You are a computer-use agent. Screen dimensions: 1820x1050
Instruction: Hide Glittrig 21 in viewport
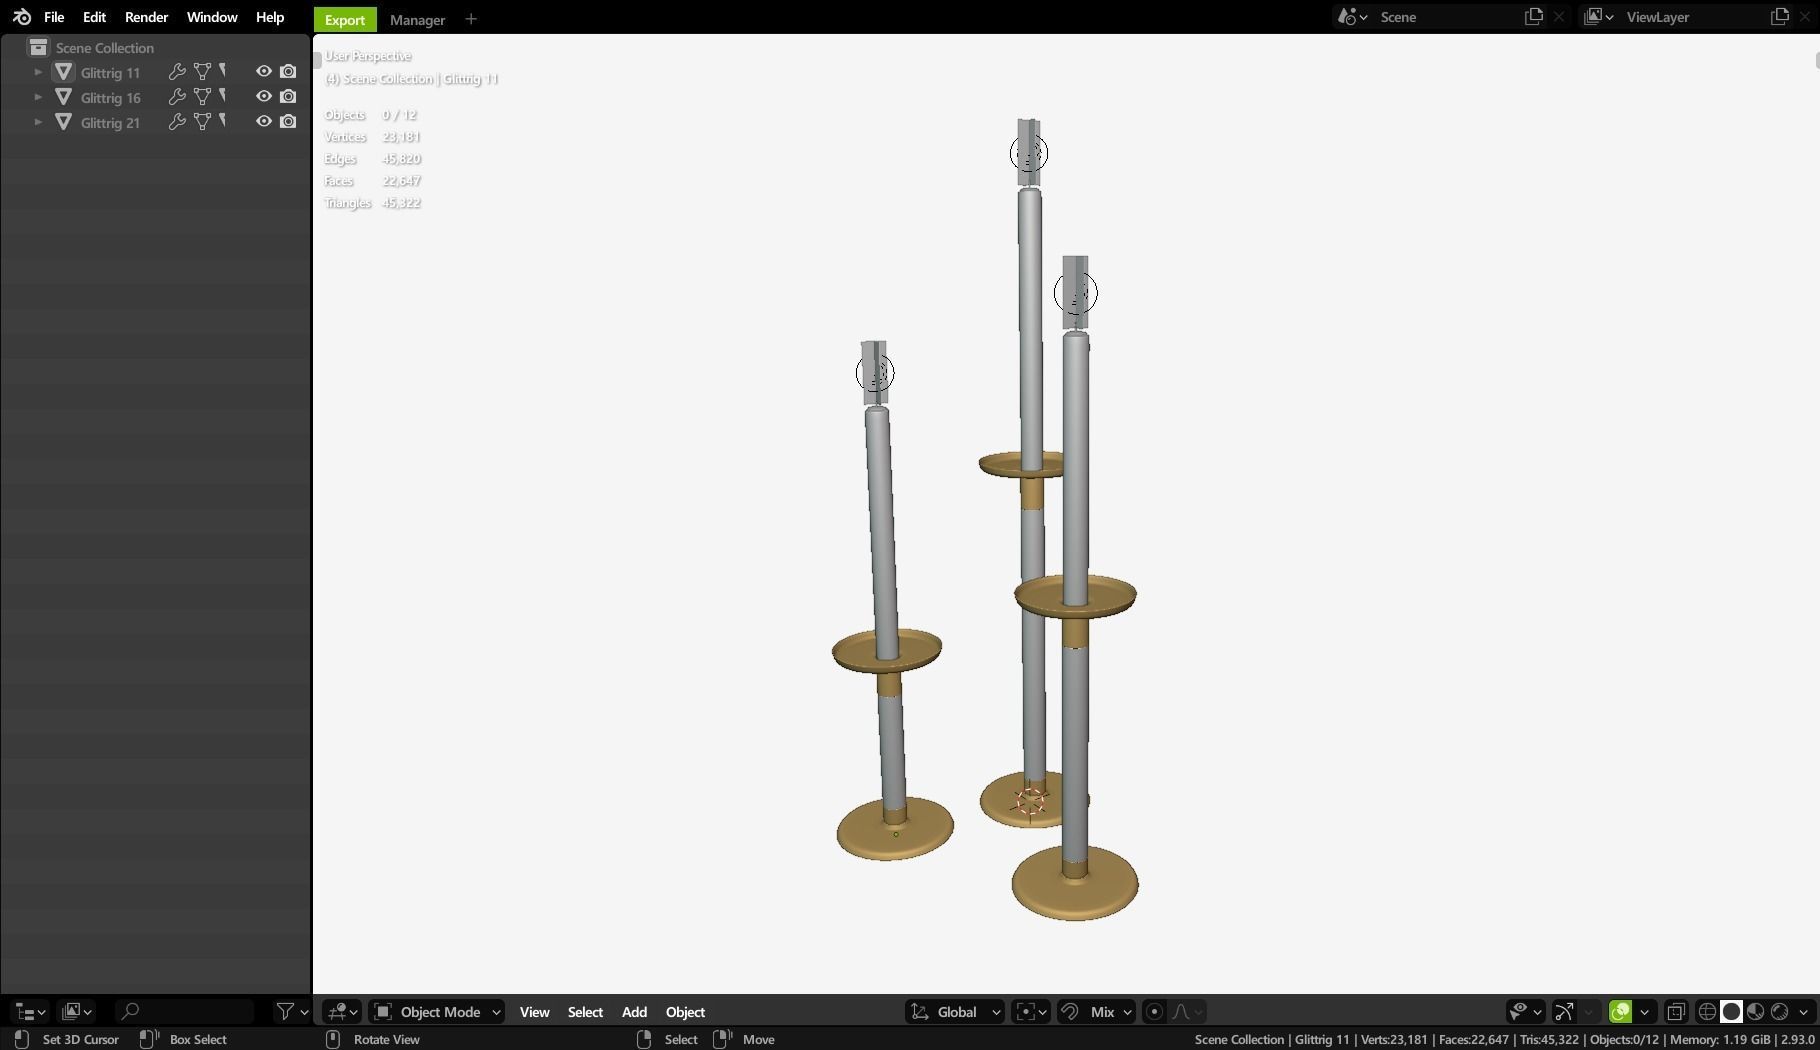[x=264, y=121]
